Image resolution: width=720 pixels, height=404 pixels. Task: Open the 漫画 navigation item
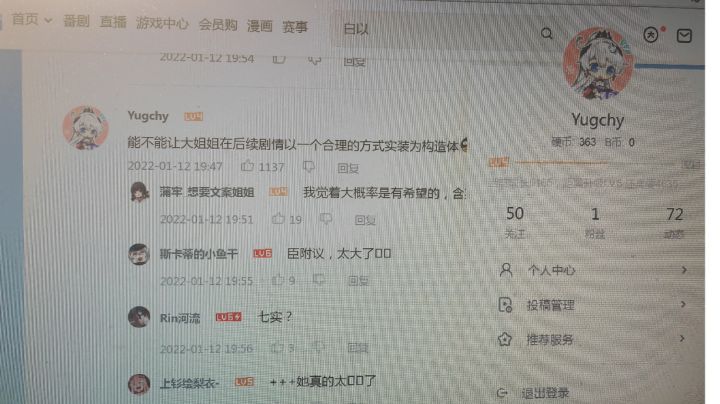point(259,26)
